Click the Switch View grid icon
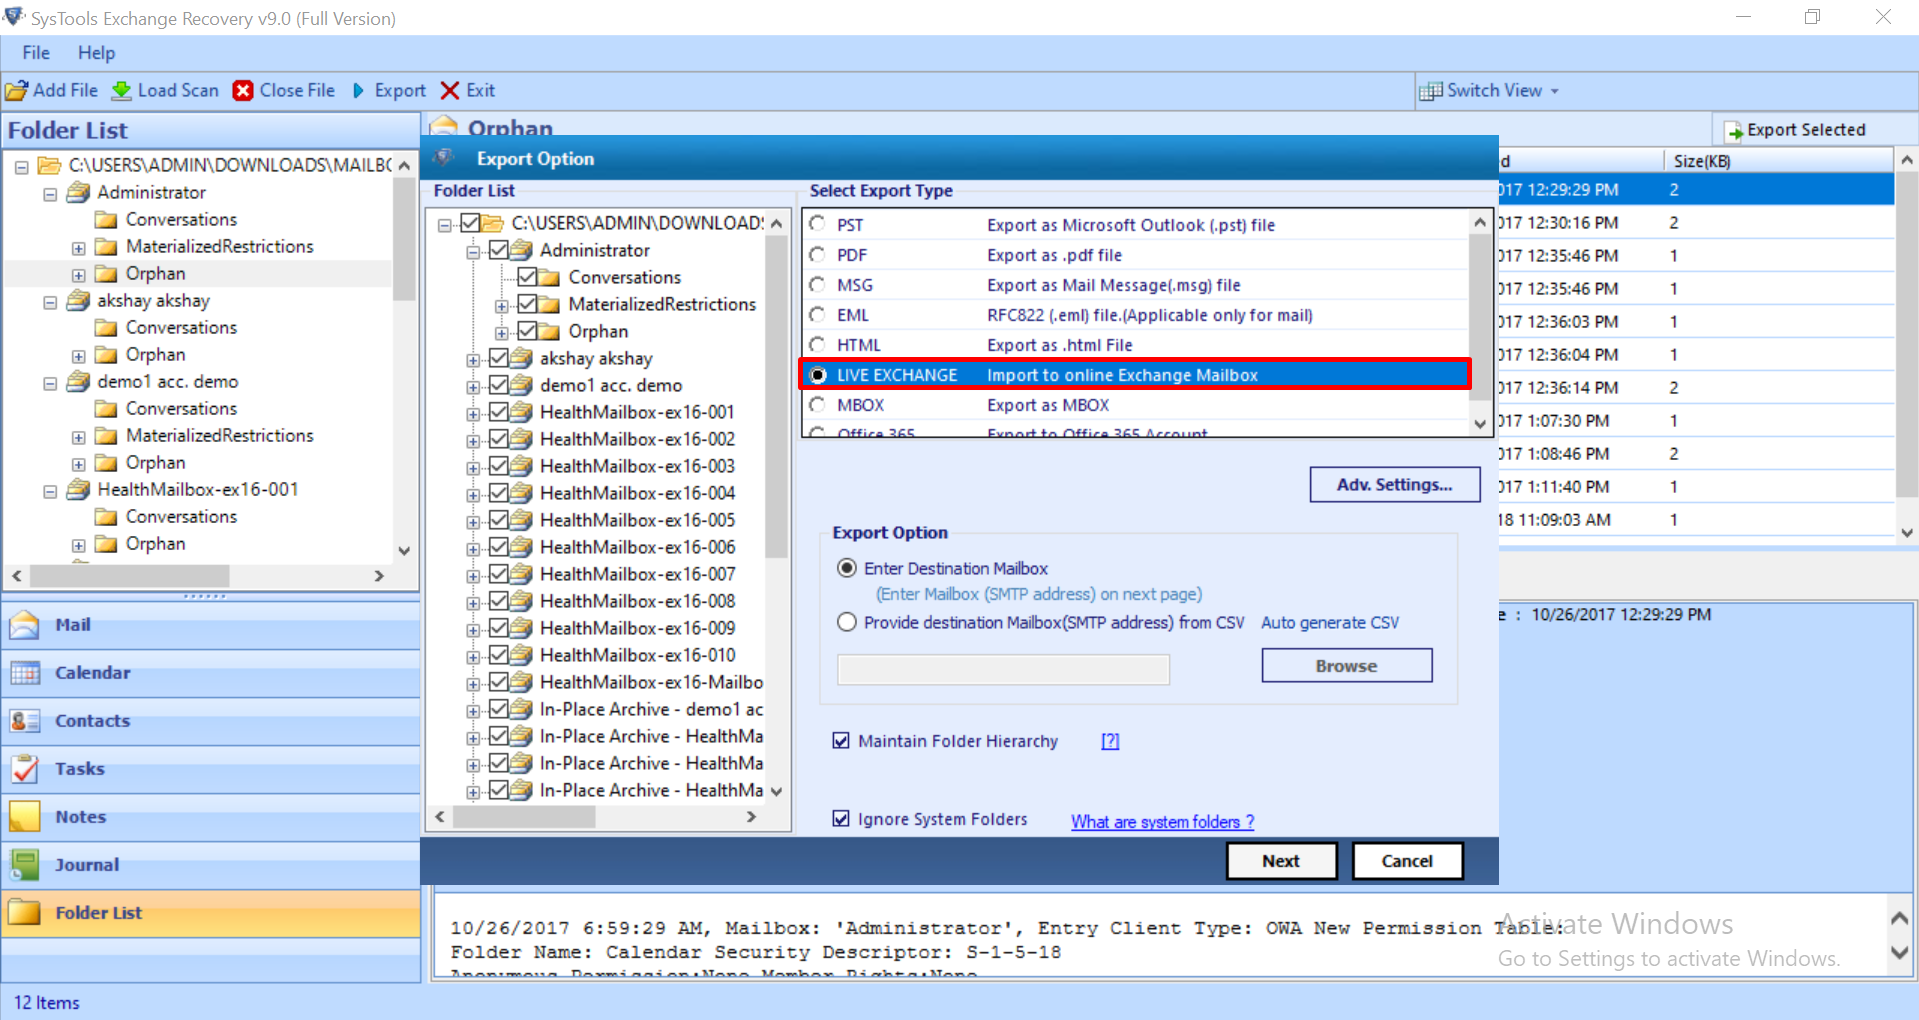 1431,91
